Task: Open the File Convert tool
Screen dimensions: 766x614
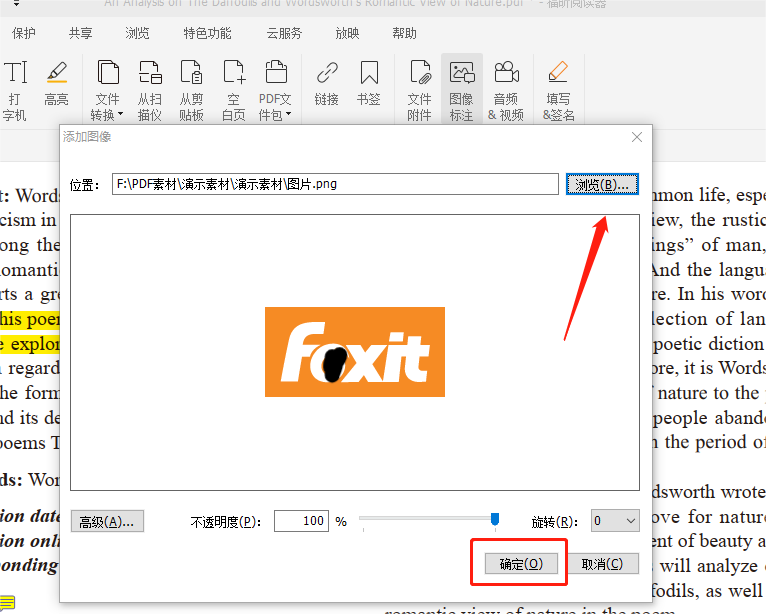Action: point(107,90)
